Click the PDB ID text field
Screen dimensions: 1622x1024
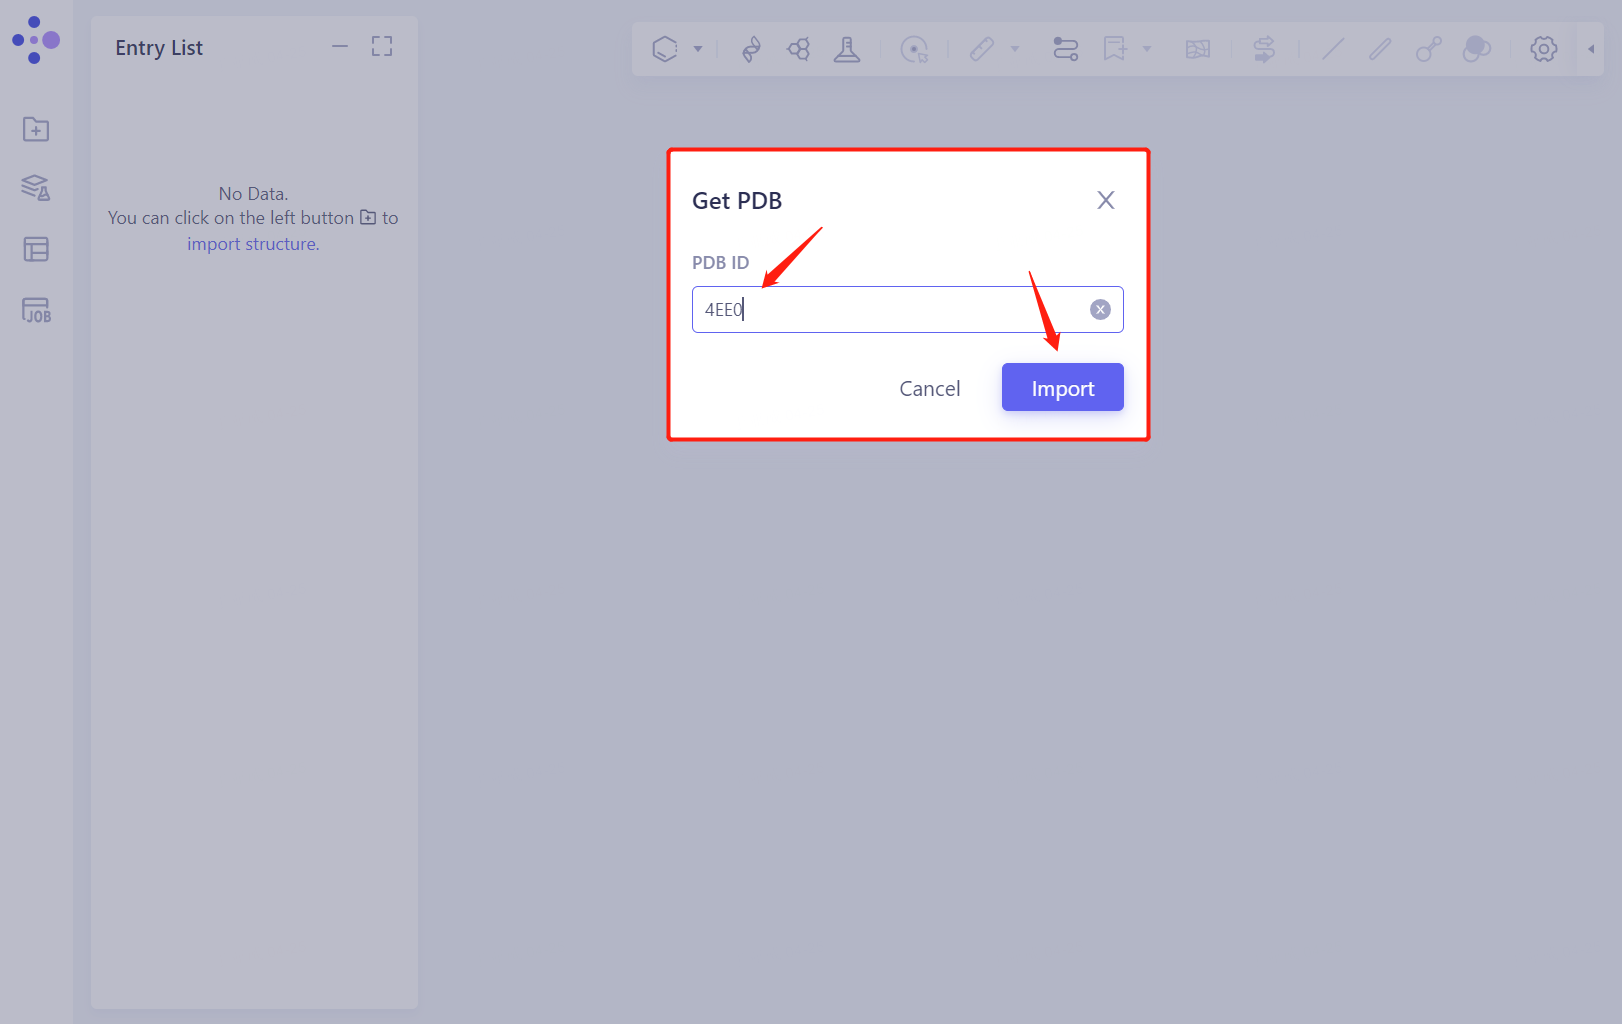coord(890,310)
